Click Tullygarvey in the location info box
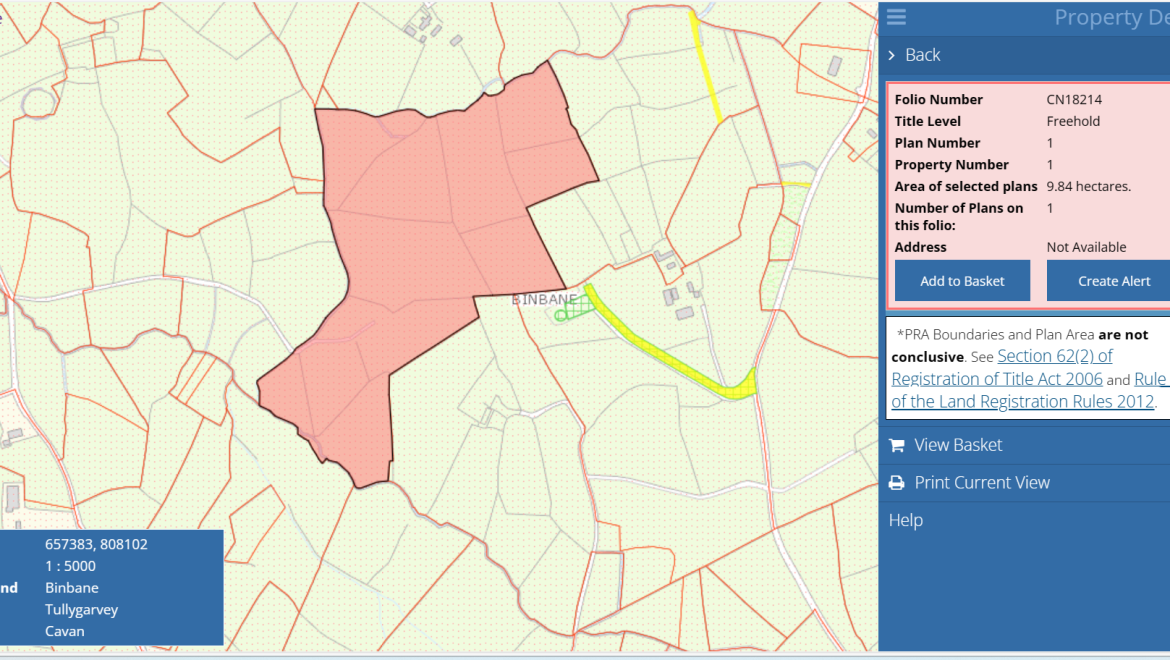Screen dimensions: 1170x660 (x=80, y=609)
